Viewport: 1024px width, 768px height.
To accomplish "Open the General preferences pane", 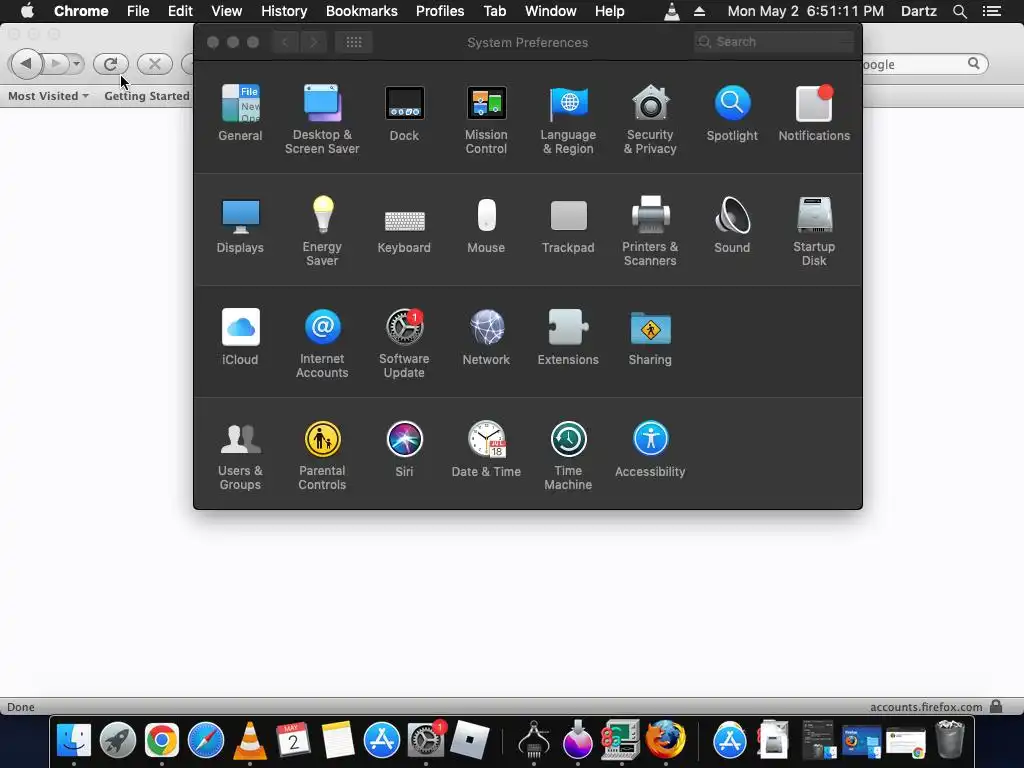I will coord(240,112).
